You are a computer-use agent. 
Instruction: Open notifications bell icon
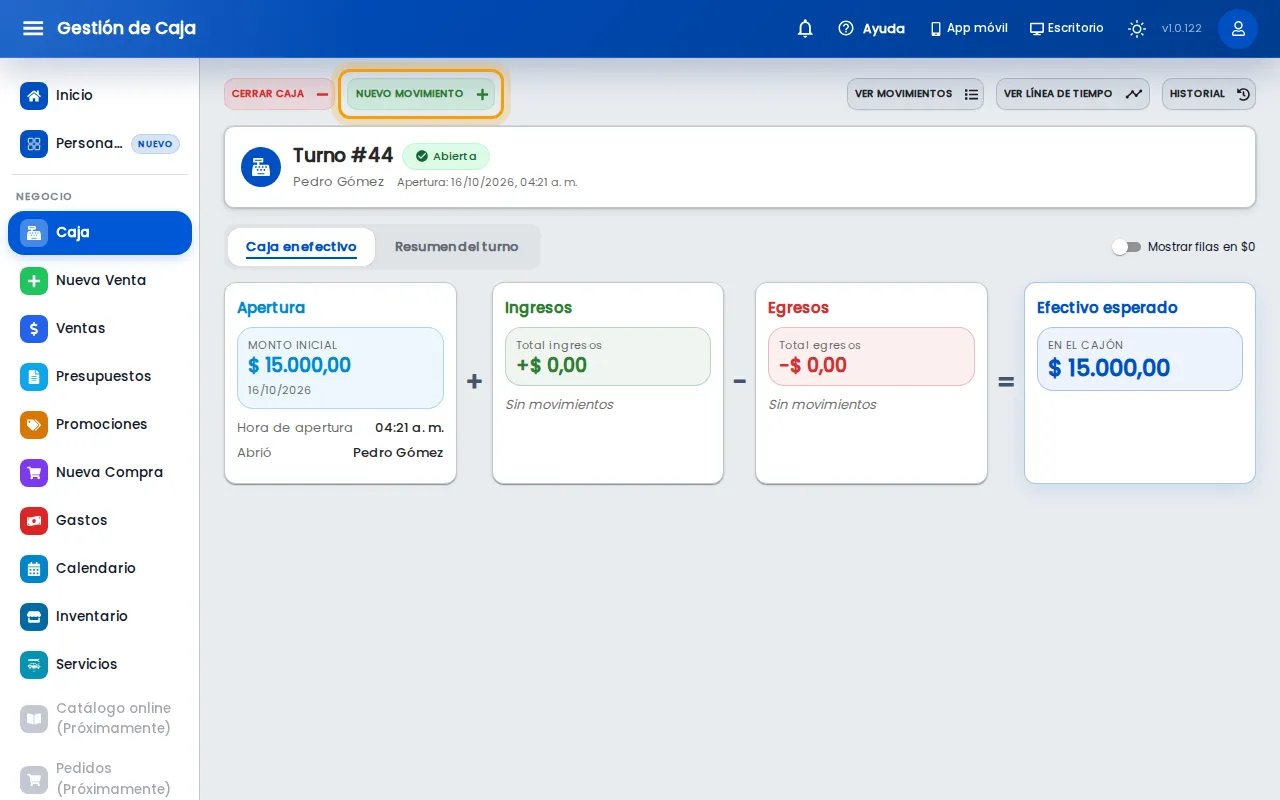pos(805,28)
